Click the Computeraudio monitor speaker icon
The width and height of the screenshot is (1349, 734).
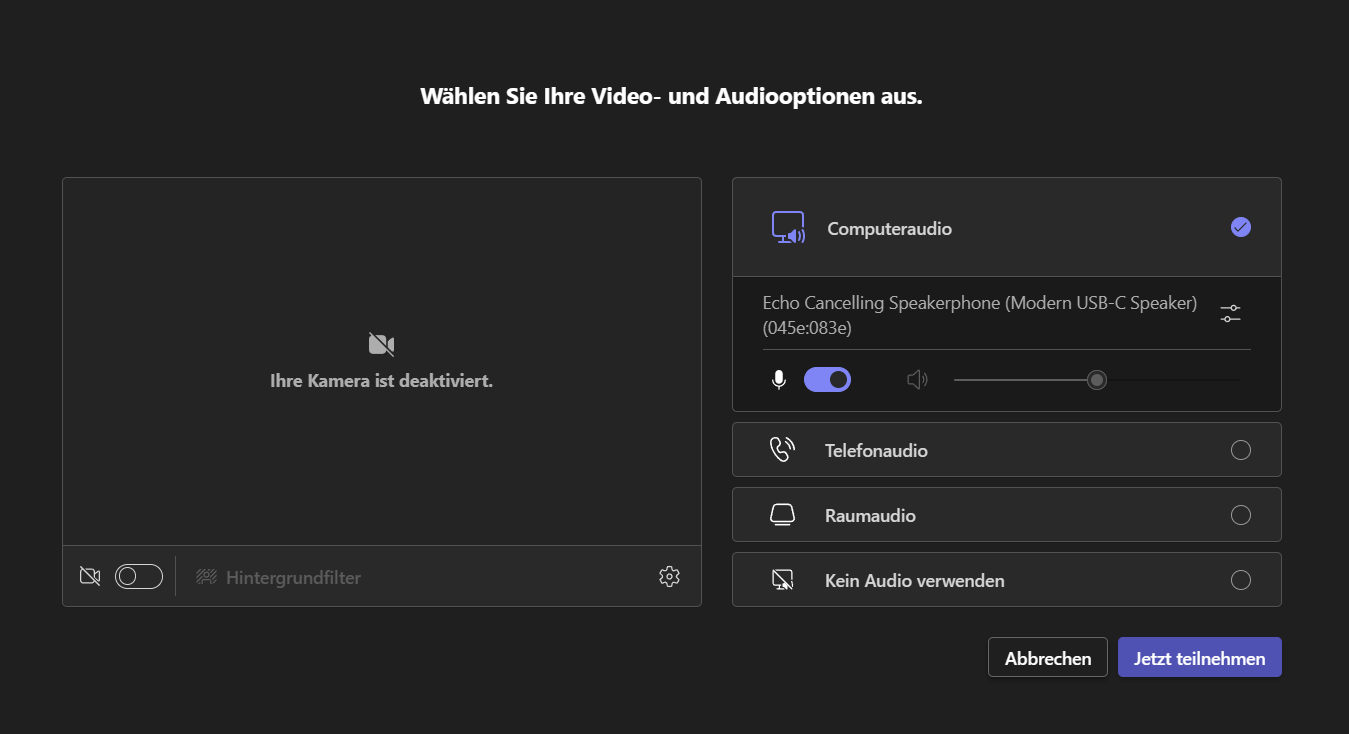[x=788, y=228]
